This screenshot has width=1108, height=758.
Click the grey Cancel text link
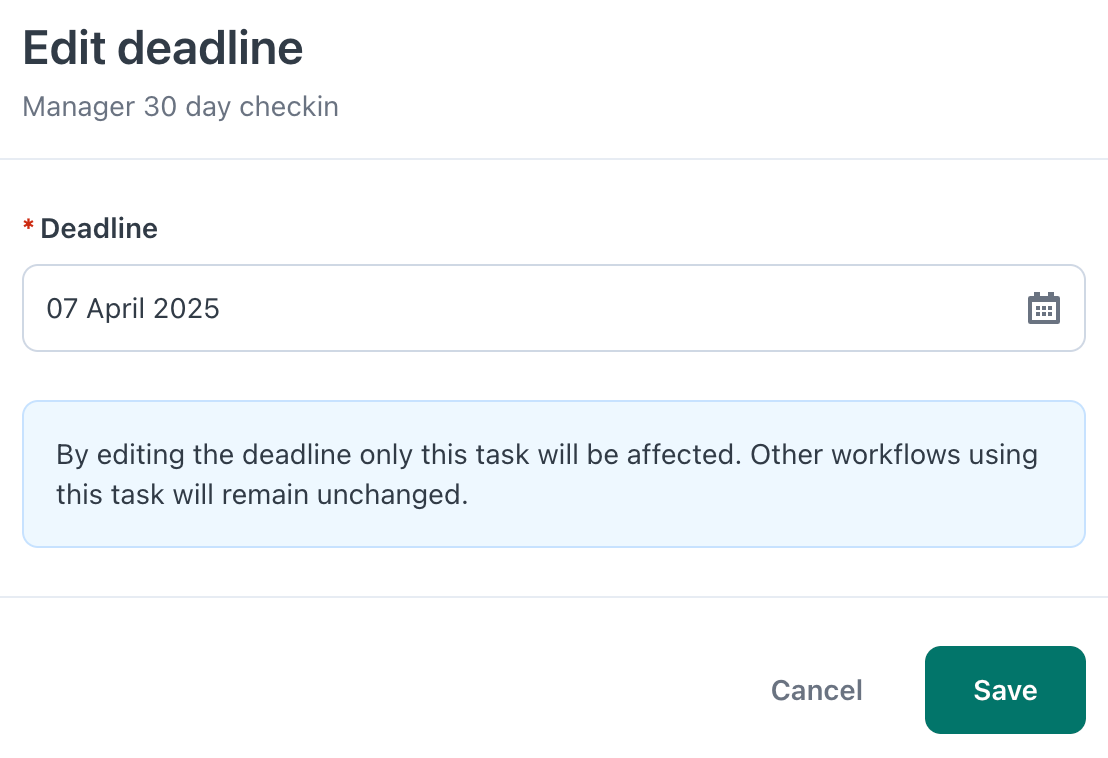click(x=816, y=690)
